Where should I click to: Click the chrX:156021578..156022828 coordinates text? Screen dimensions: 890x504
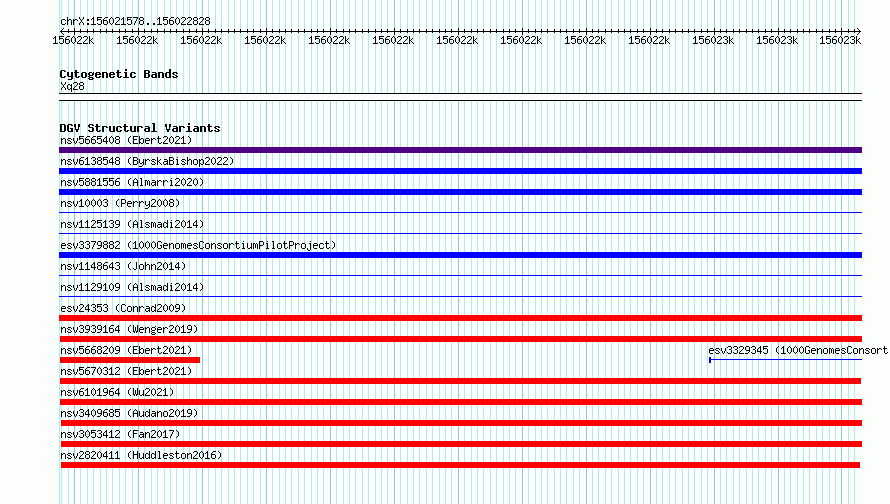135,21
